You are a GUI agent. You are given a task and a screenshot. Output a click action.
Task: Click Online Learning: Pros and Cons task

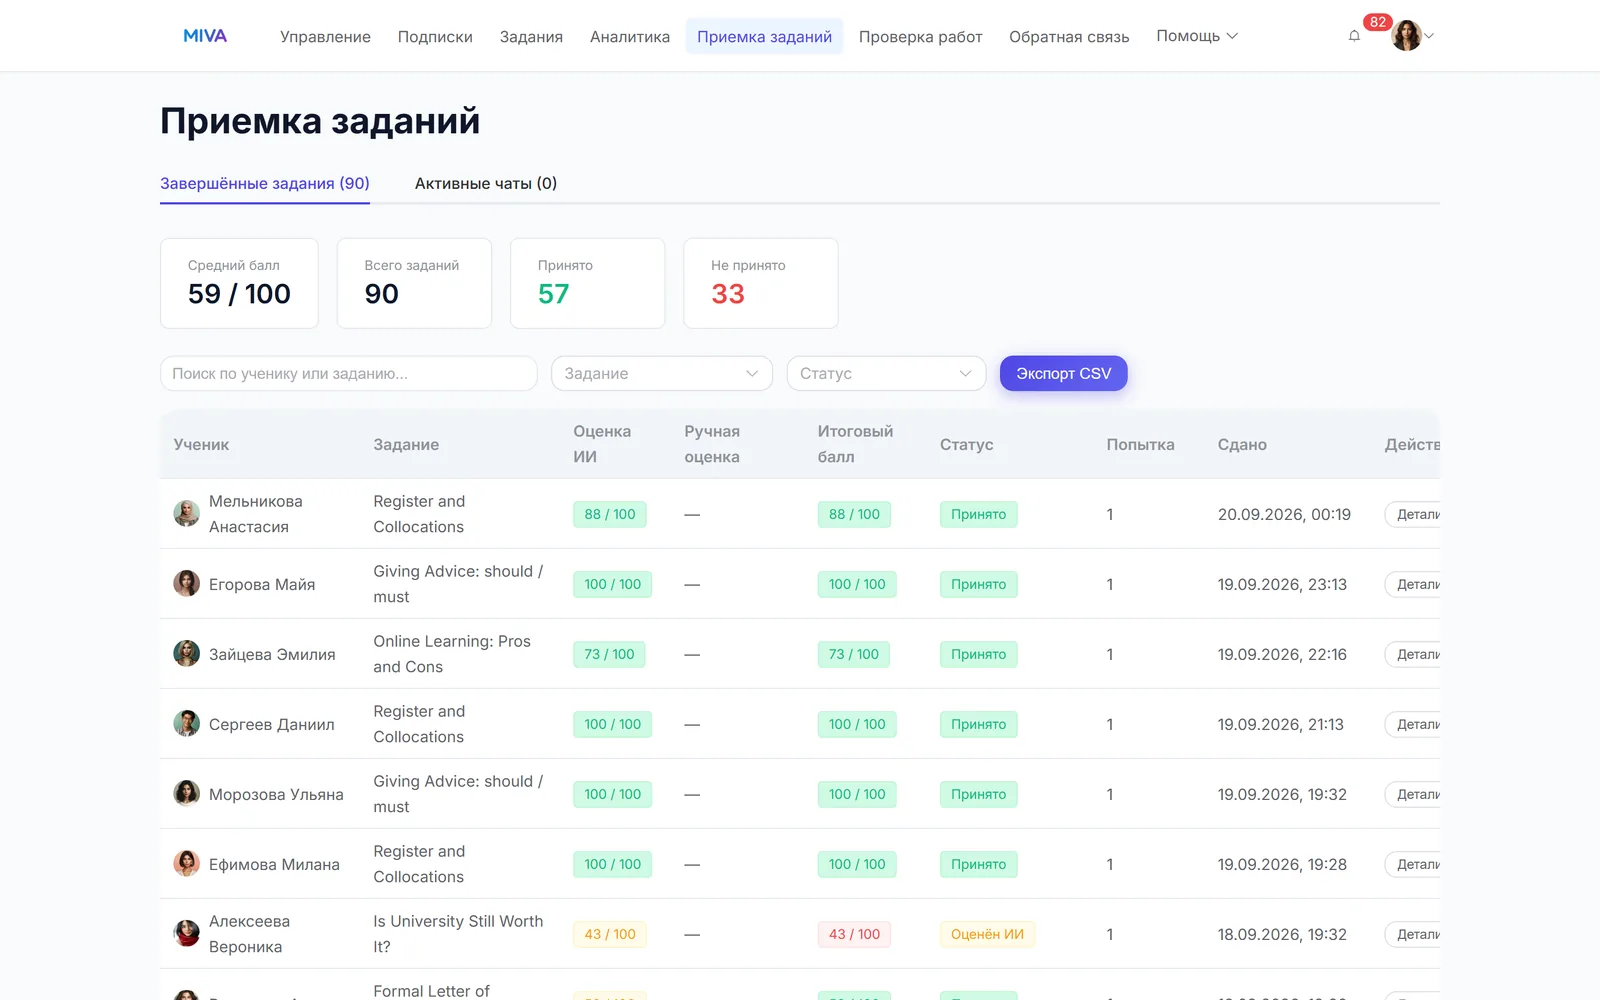click(452, 654)
